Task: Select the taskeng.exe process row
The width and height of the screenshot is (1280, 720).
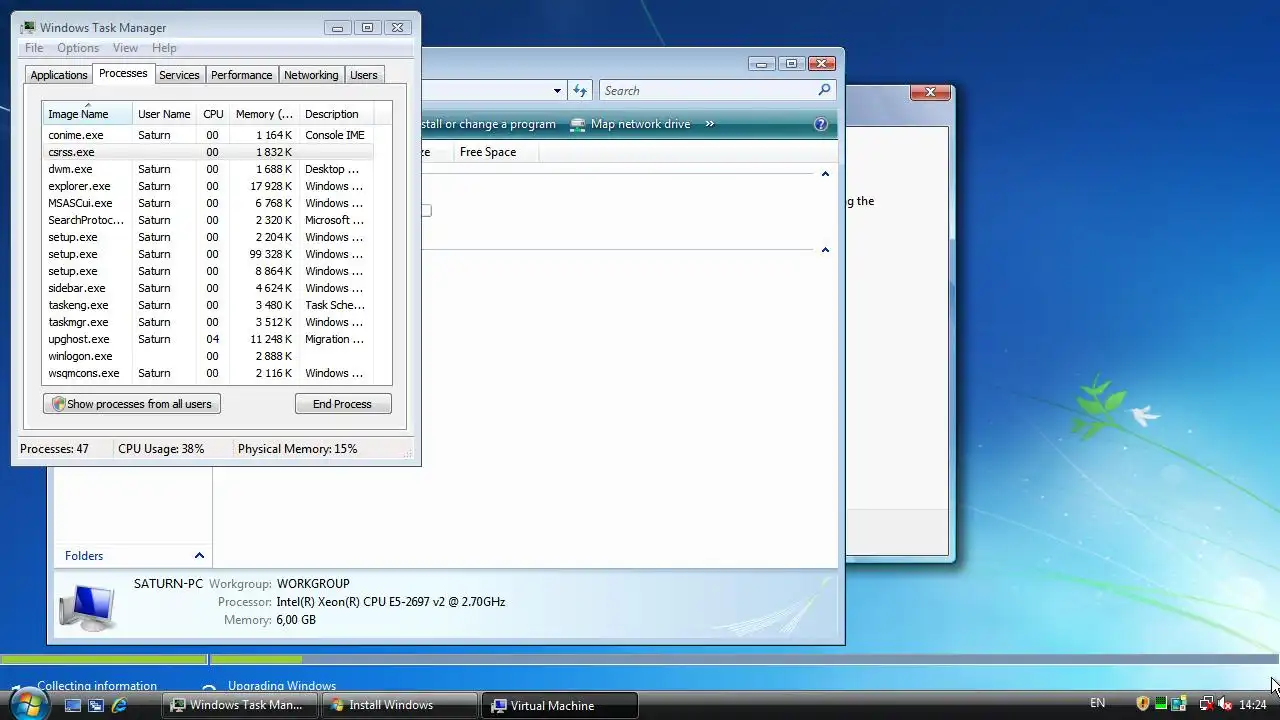Action: pyautogui.click(x=208, y=305)
